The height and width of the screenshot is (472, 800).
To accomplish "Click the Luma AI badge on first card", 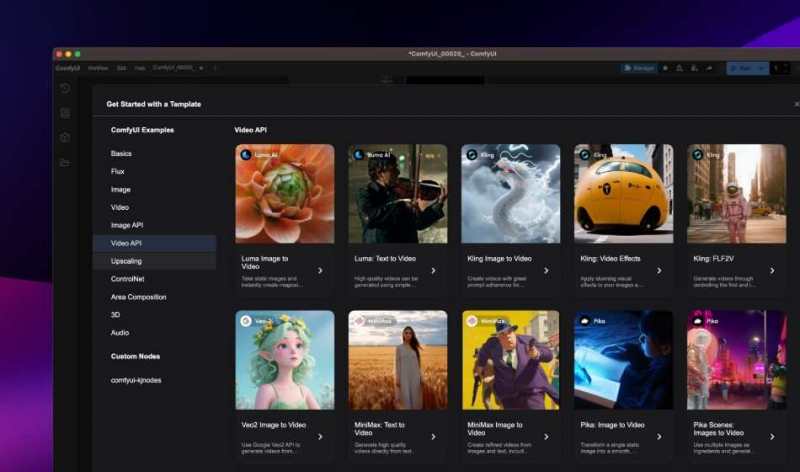I will pyautogui.click(x=258, y=155).
